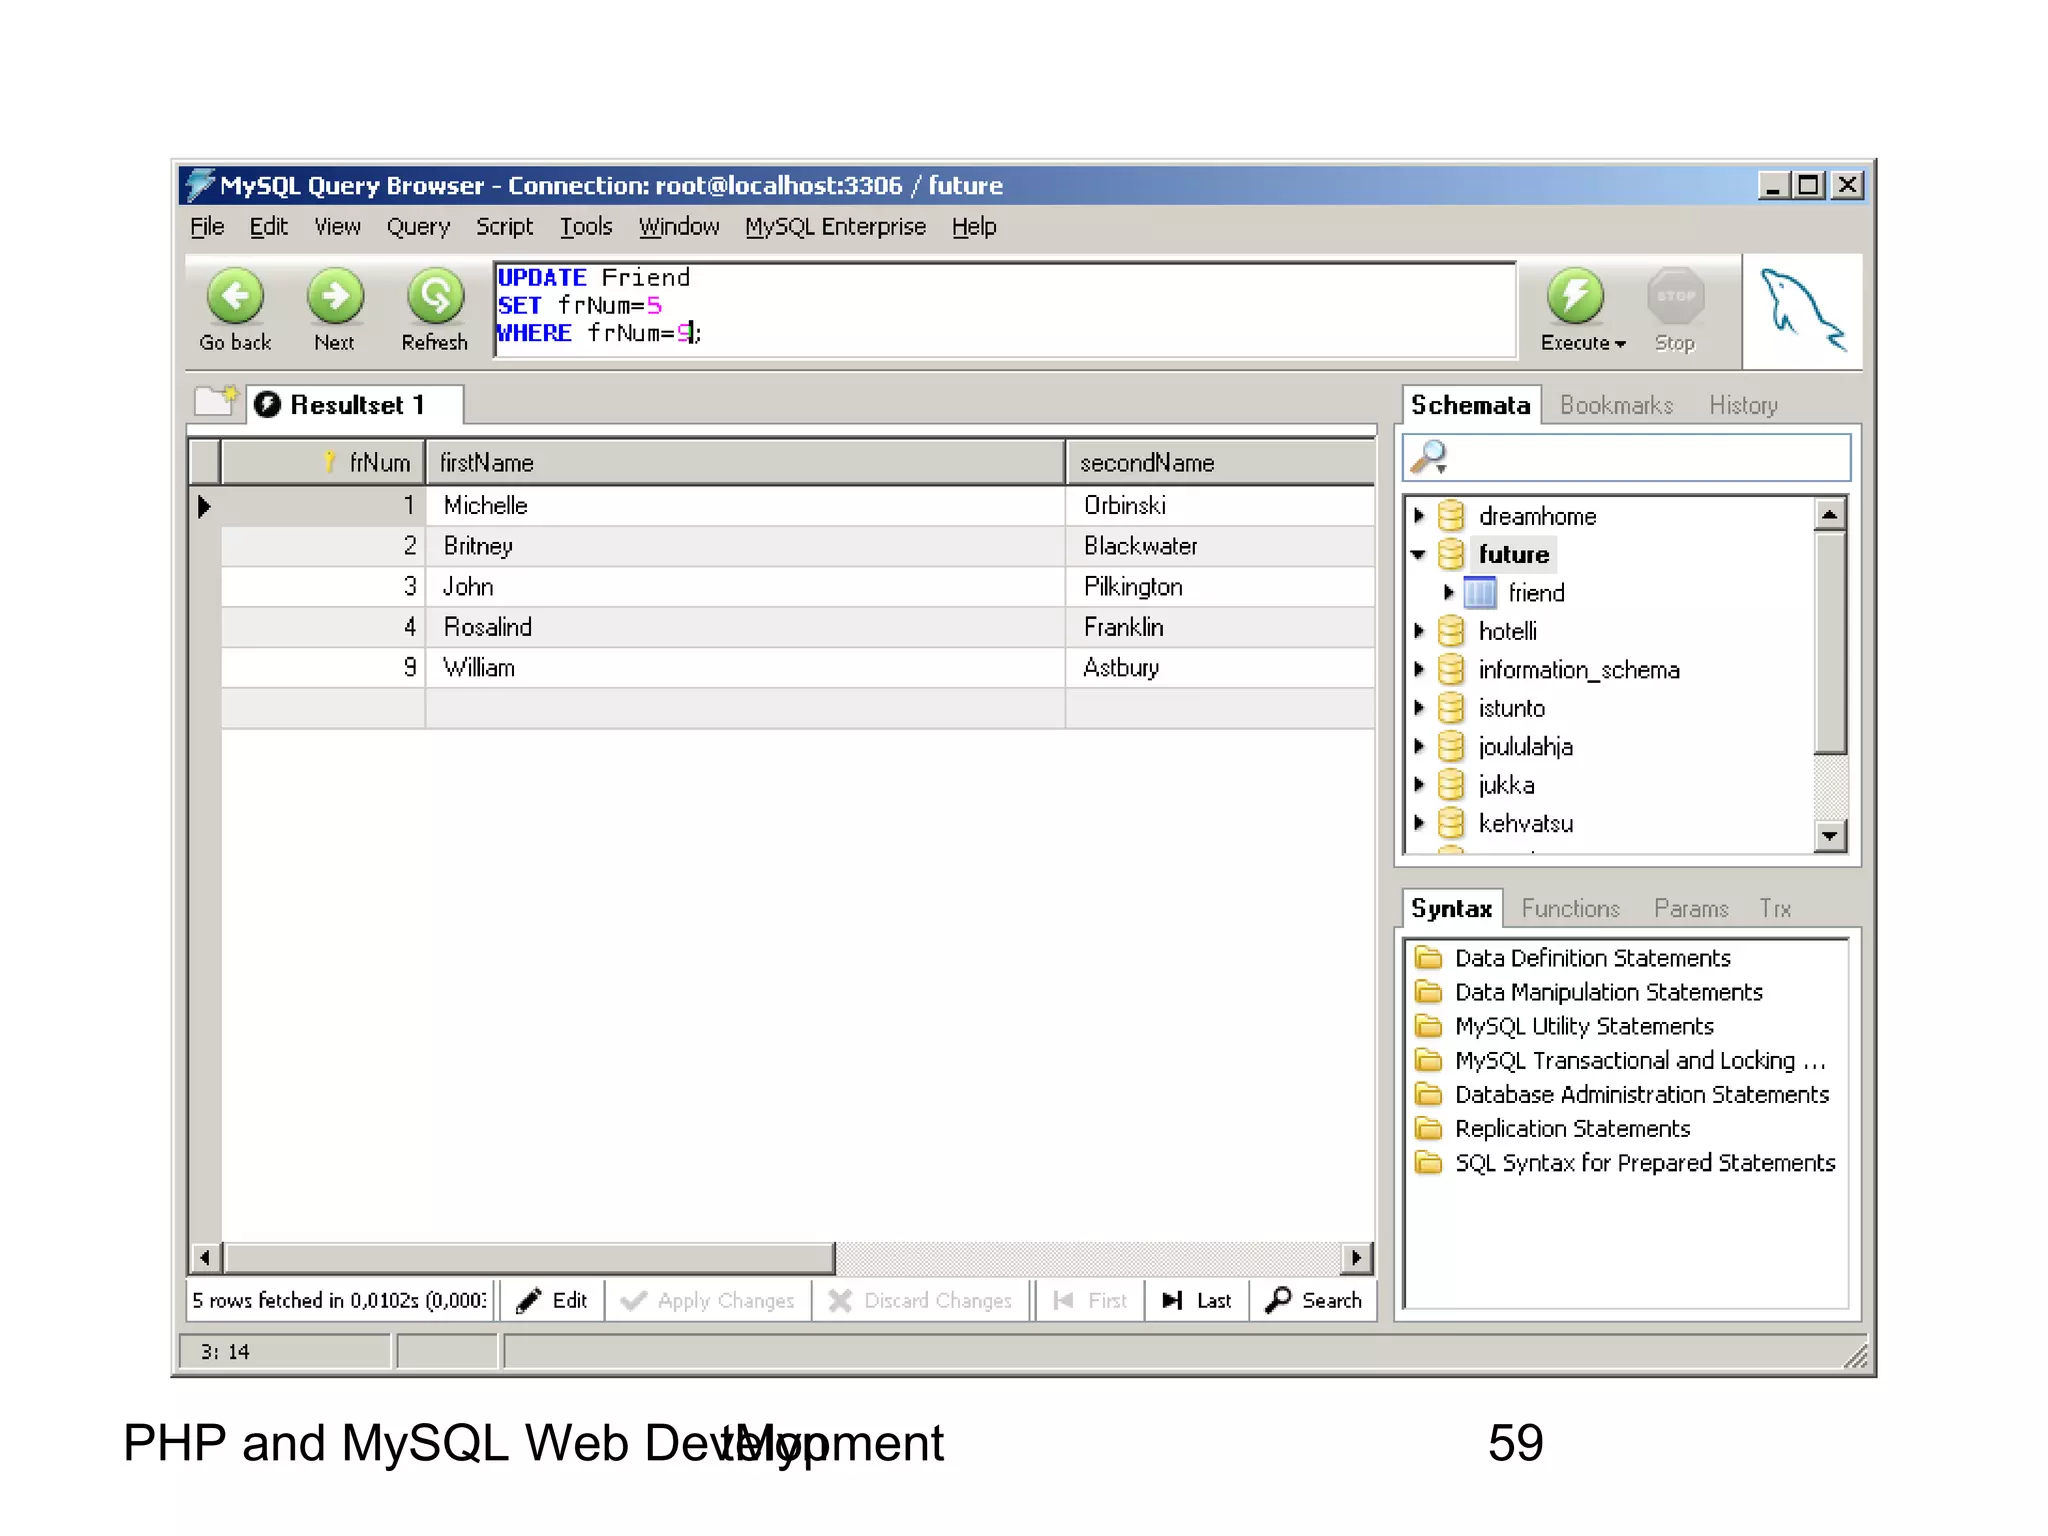2048x1536 pixels.
Task: Select the joululahja database icon
Action: [1451, 746]
